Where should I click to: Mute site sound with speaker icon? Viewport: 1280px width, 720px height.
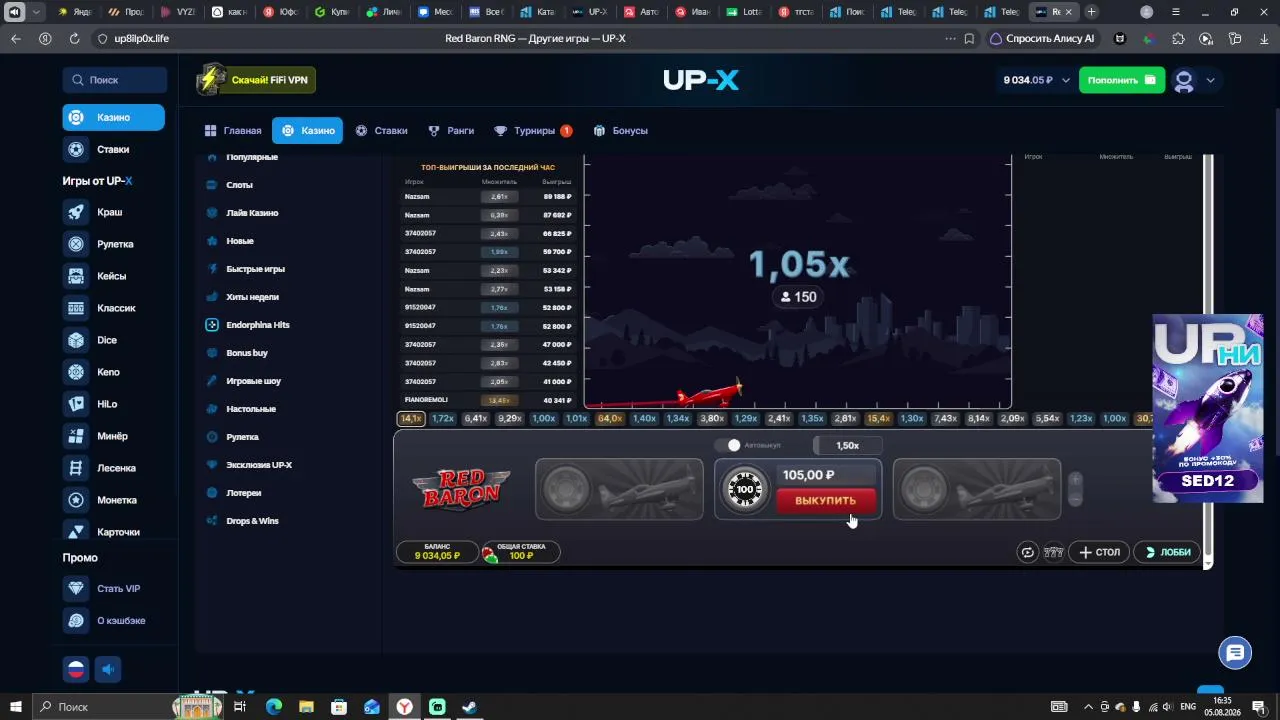pos(108,669)
